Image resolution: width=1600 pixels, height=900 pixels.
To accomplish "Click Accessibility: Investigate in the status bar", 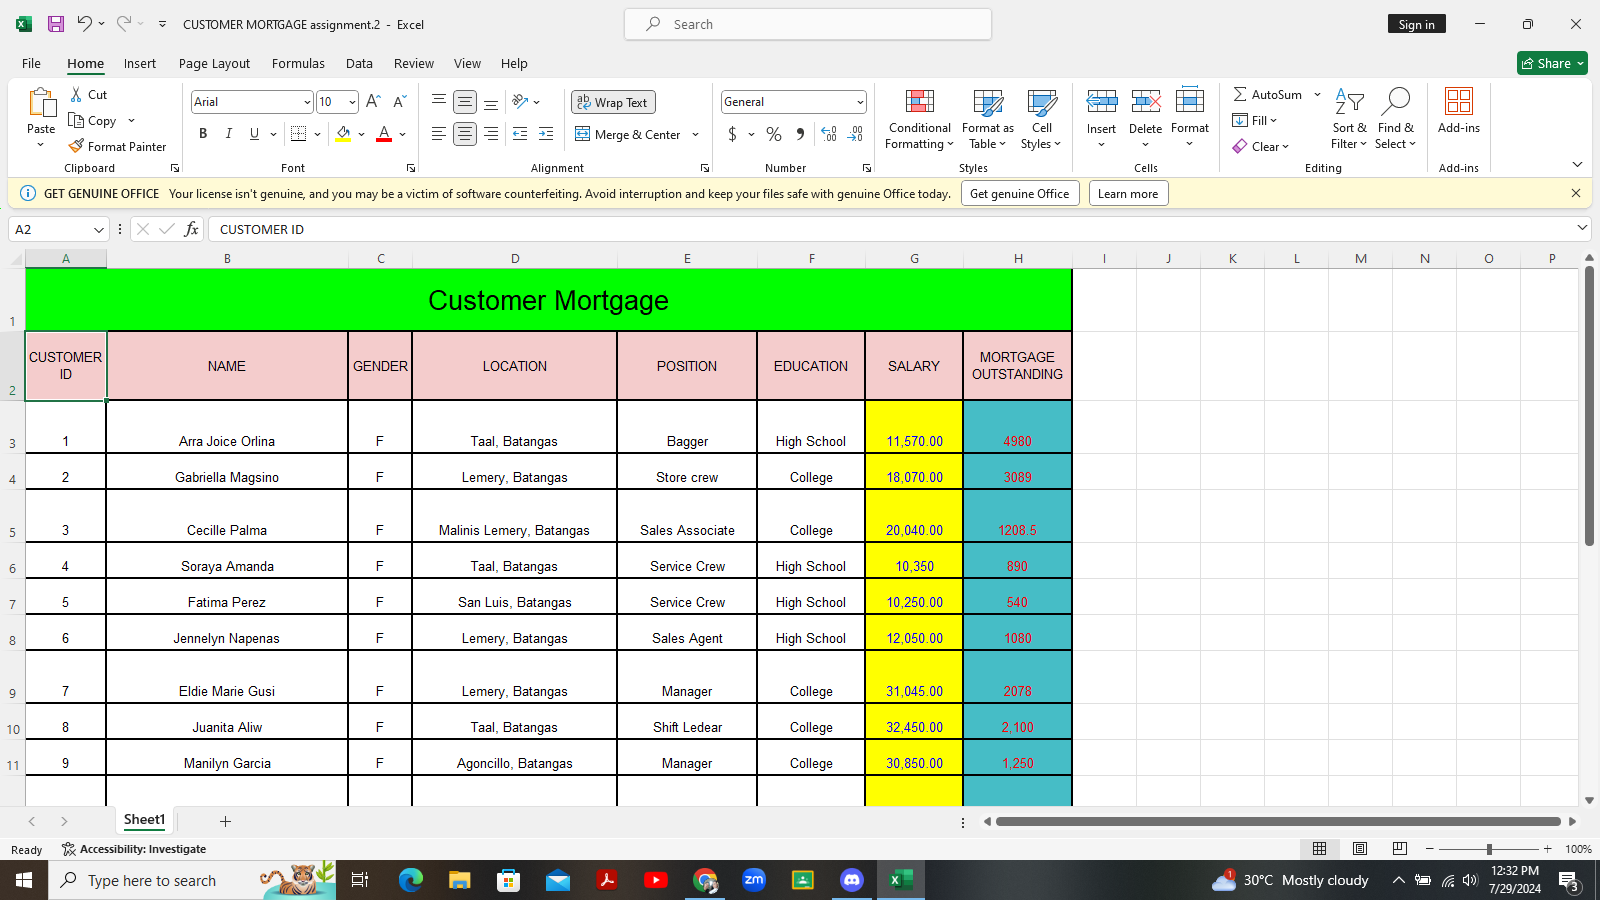I will click(134, 849).
